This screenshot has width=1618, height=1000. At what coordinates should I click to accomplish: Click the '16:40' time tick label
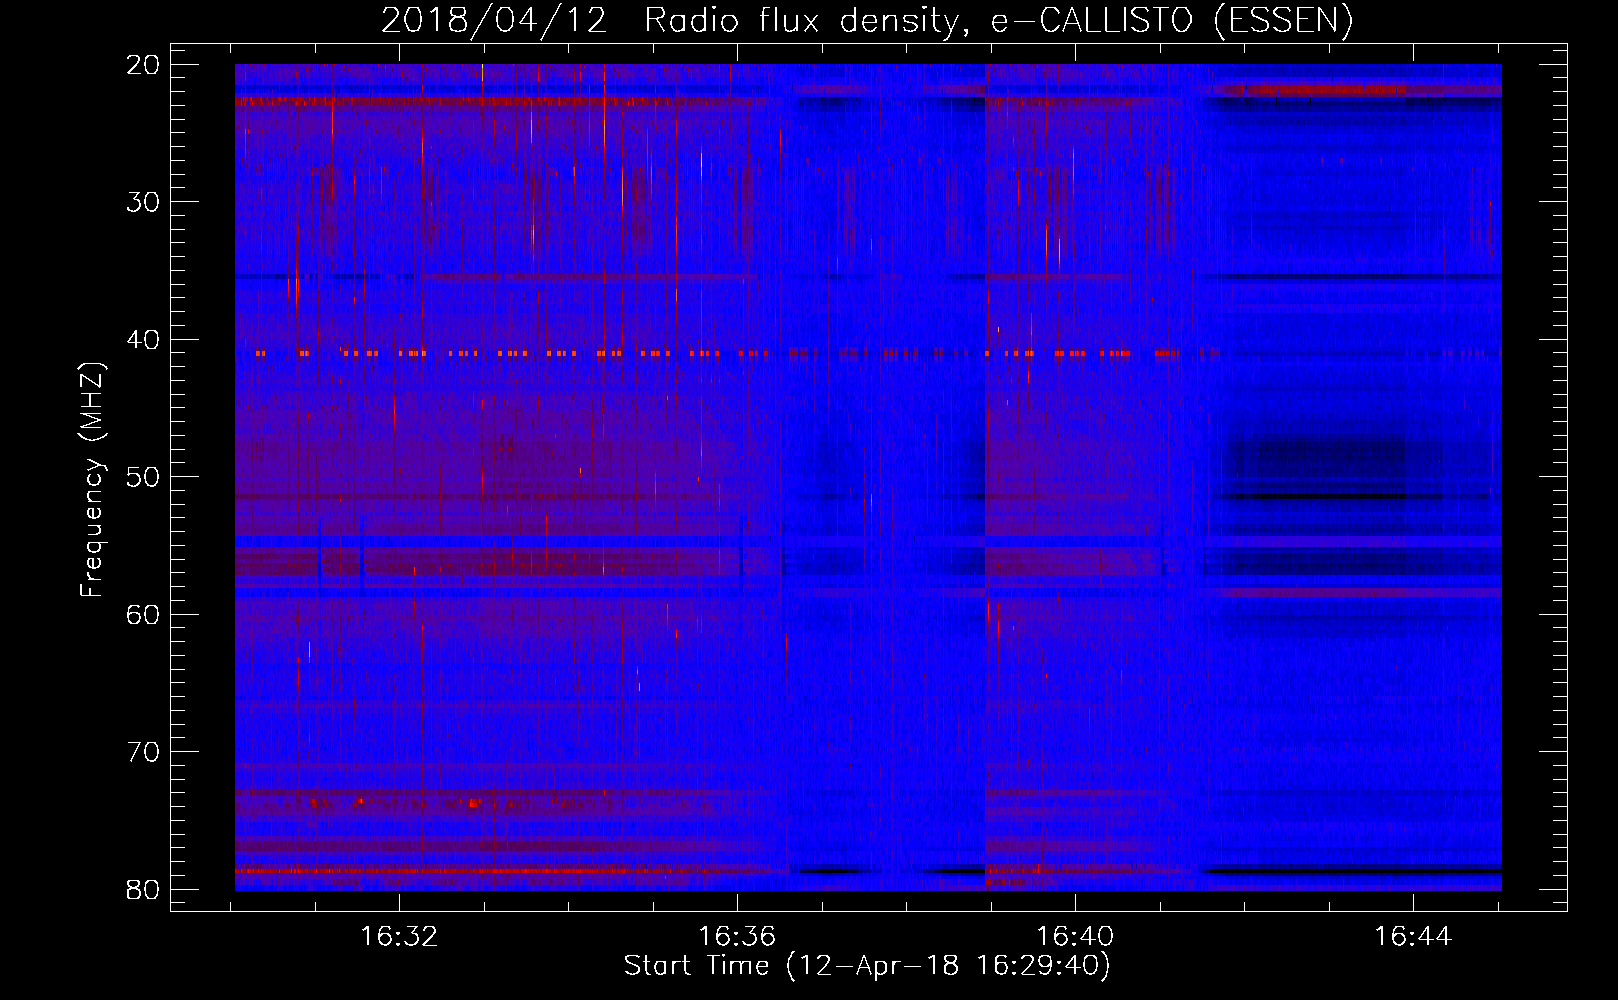[1075, 937]
